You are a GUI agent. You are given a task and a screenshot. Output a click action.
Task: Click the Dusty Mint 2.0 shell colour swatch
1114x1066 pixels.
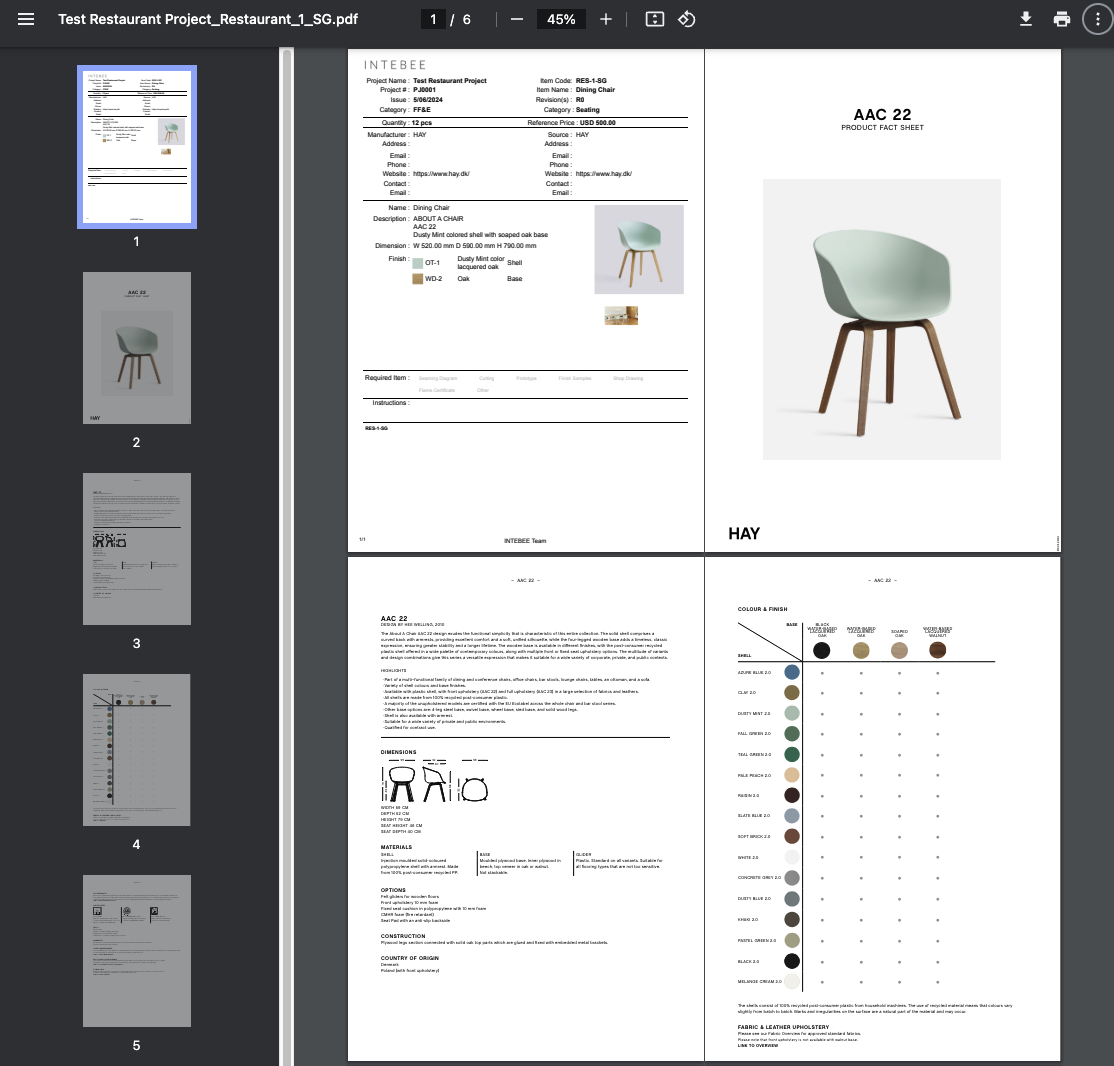(791, 713)
